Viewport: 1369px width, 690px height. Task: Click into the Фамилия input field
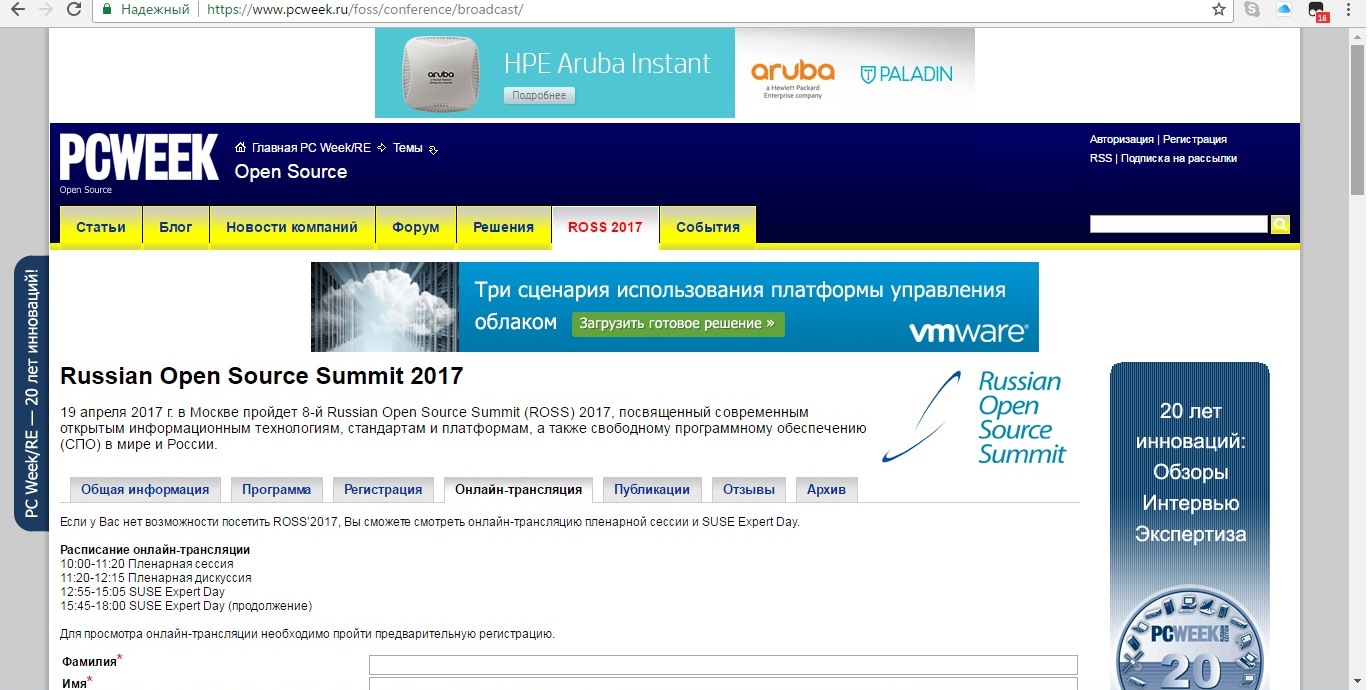[722, 665]
